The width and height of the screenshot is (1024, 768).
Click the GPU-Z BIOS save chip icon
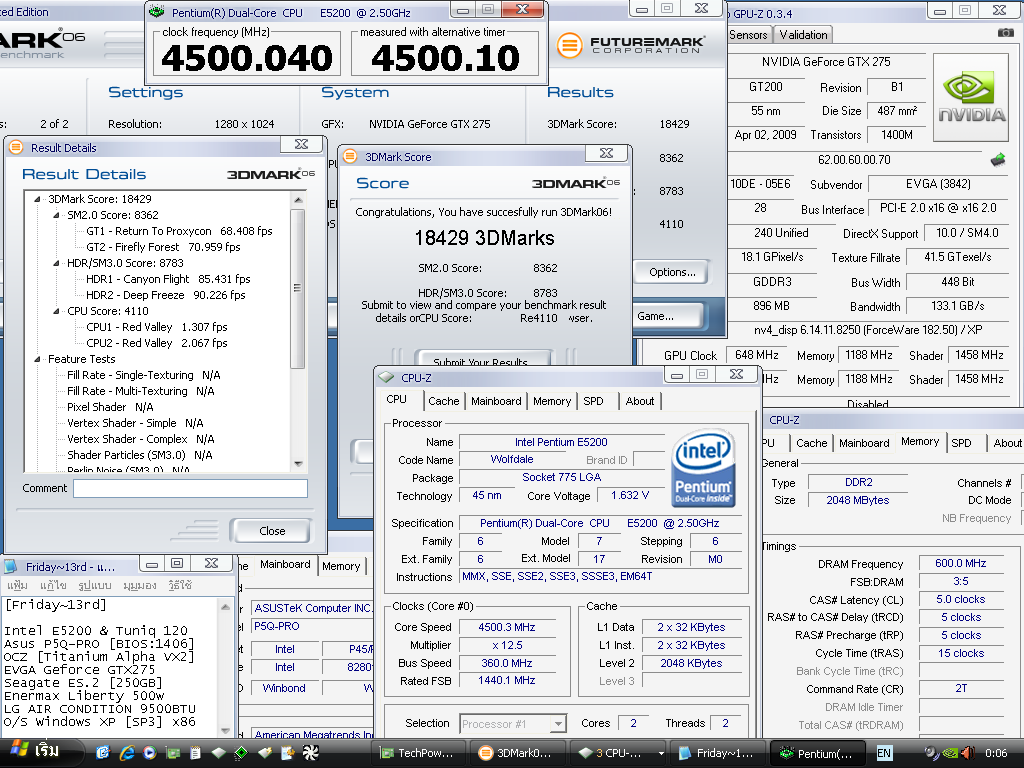997,160
